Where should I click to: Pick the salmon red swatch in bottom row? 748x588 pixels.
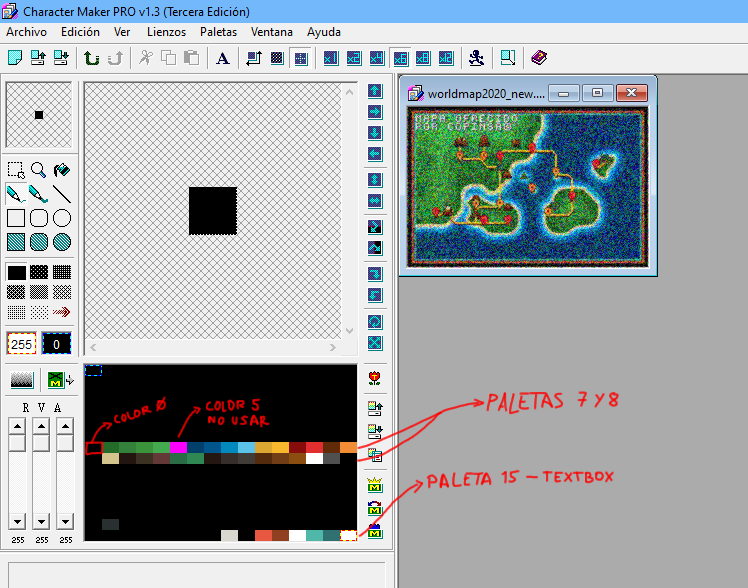coord(263,536)
